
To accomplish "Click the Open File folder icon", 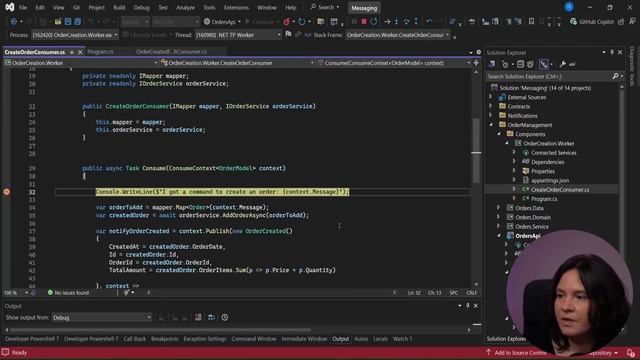I will (x=58, y=22).
